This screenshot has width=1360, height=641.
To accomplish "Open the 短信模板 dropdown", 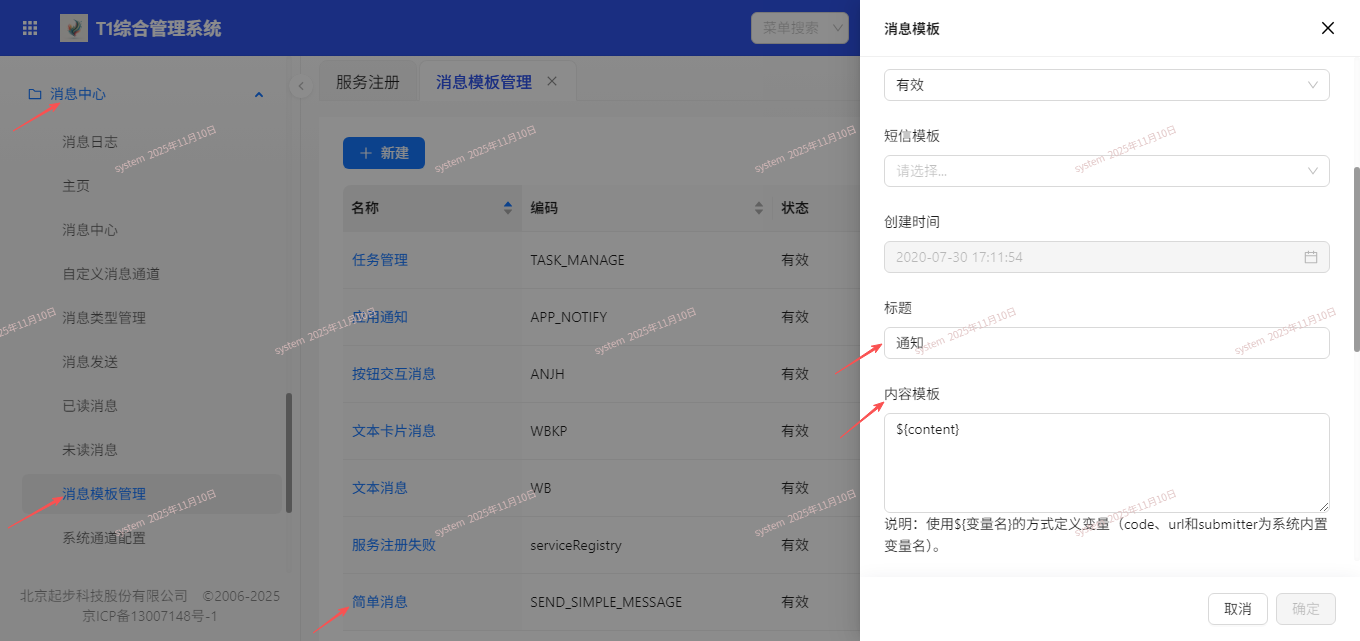I will pyautogui.click(x=1106, y=171).
